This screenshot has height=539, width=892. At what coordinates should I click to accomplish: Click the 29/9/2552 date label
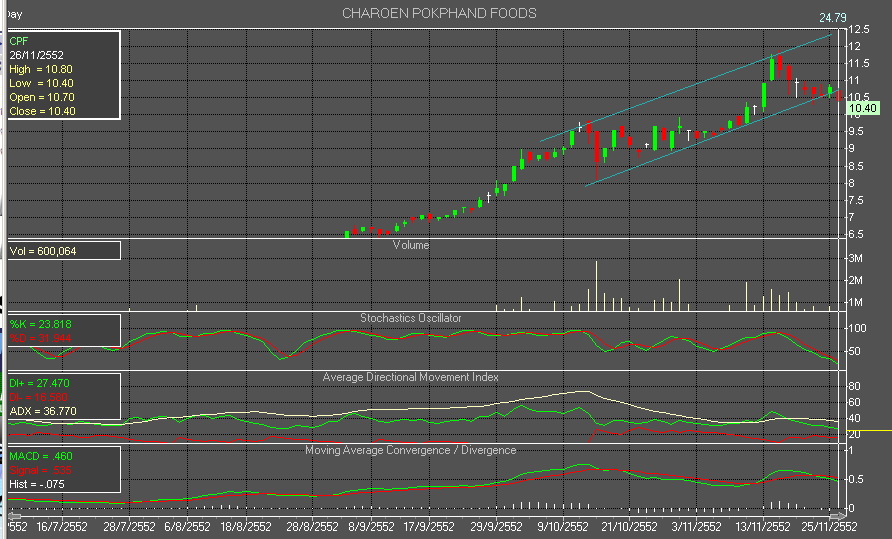(496, 527)
